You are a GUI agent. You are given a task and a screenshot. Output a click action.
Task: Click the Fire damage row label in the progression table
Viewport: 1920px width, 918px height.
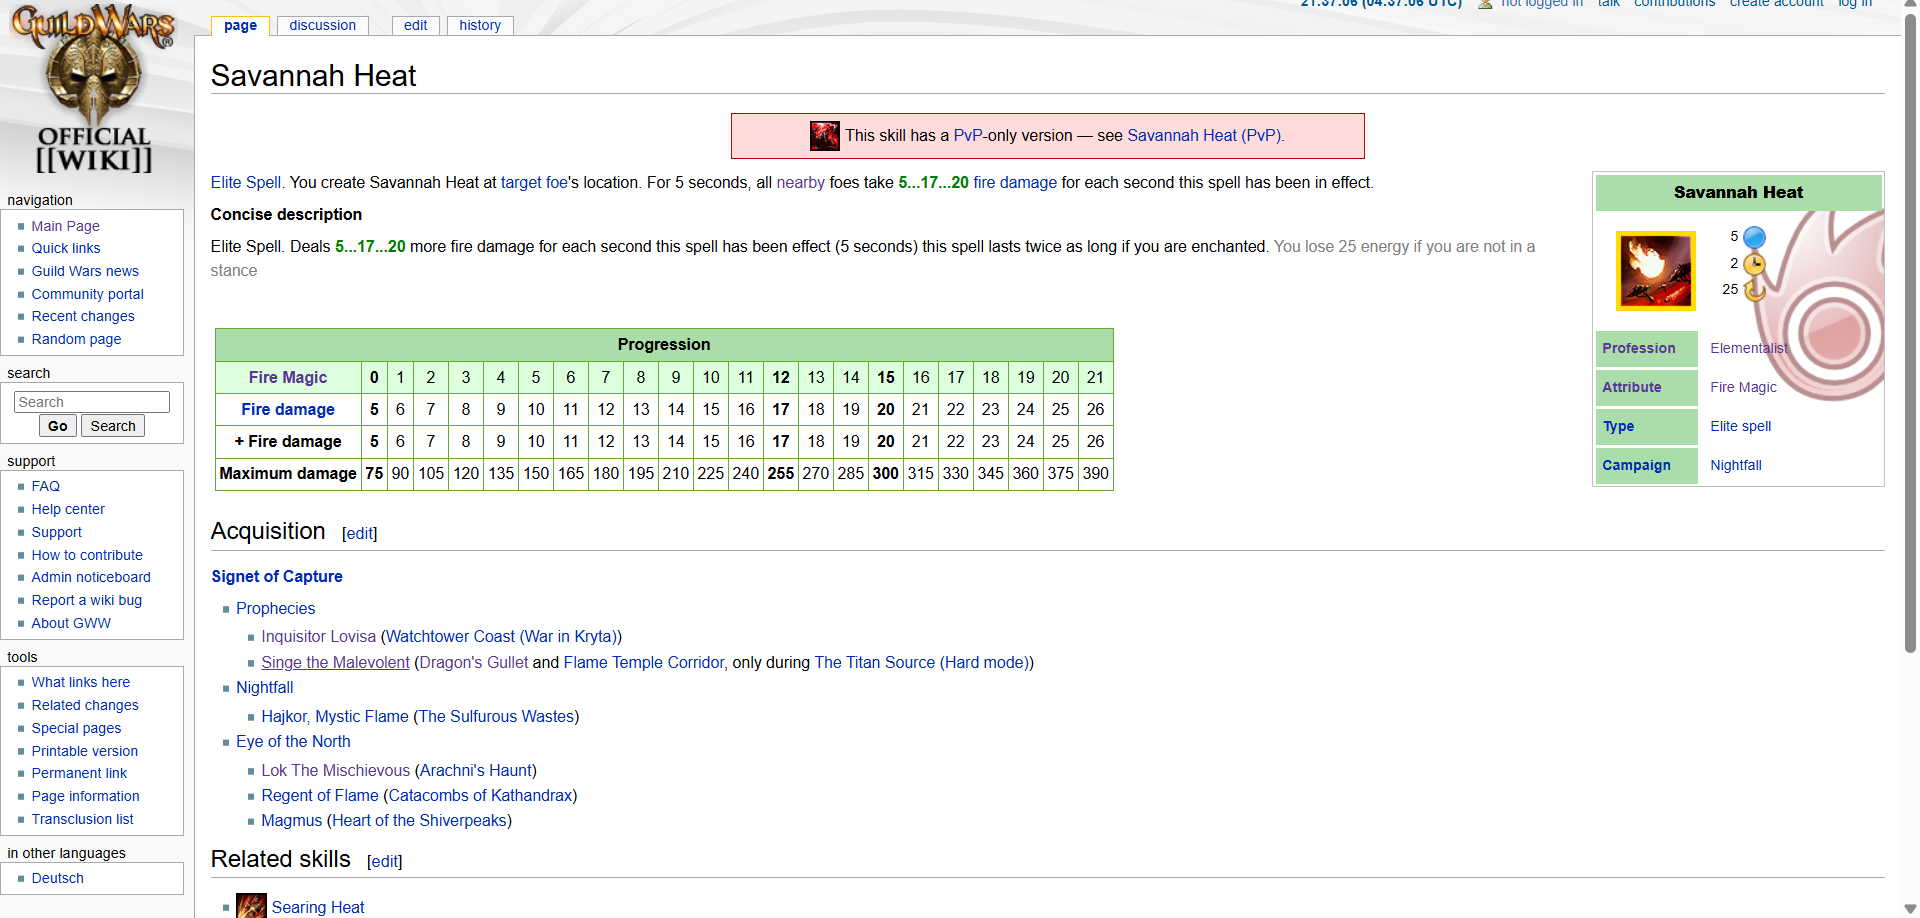pos(288,409)
